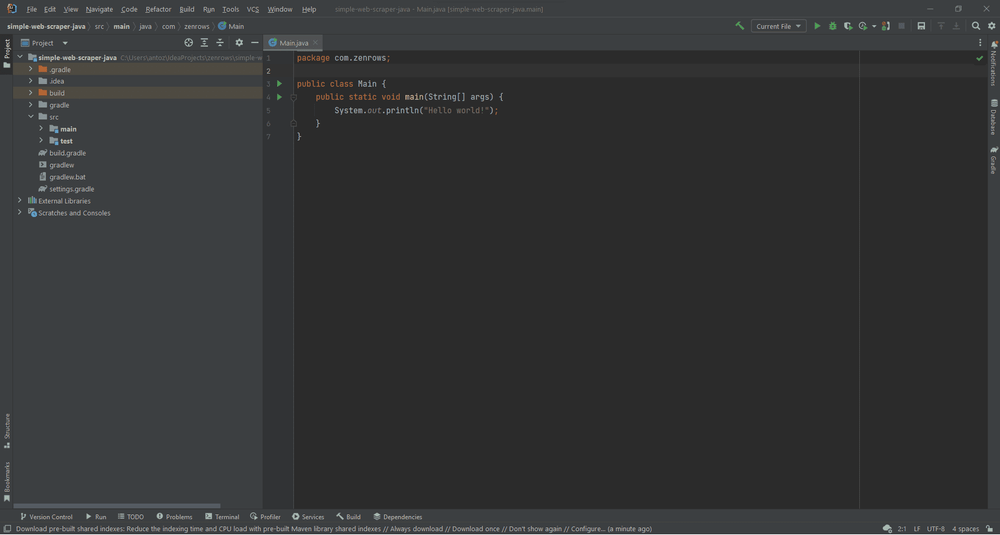
Task: Click Expand All in the Project panel
Action: click(204, 43)
